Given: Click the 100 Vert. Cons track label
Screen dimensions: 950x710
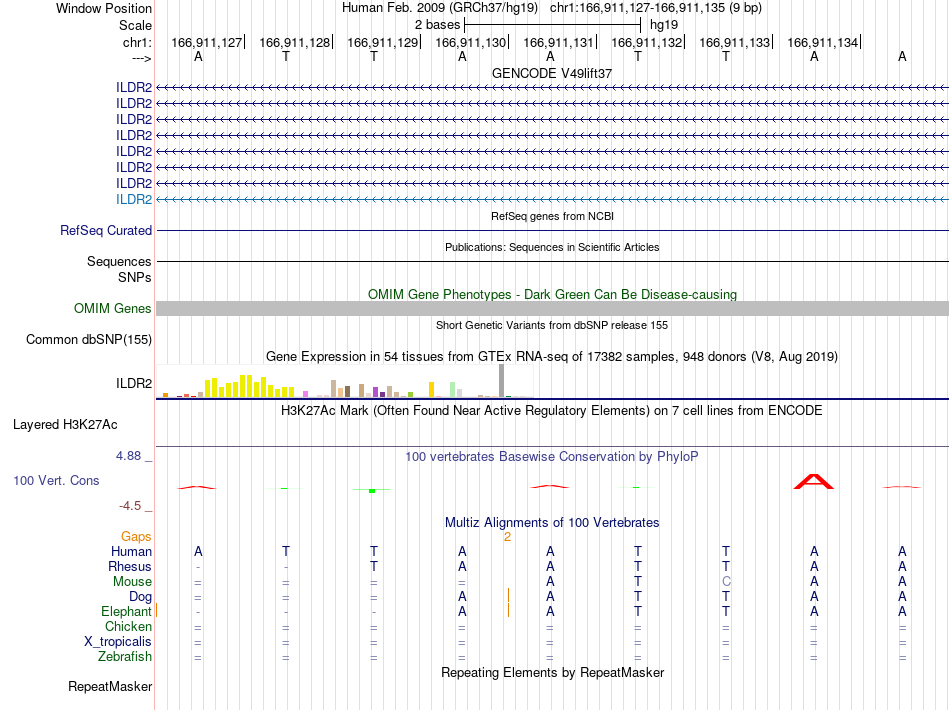Looking at the screenshot, I should (x=56, y=480).
